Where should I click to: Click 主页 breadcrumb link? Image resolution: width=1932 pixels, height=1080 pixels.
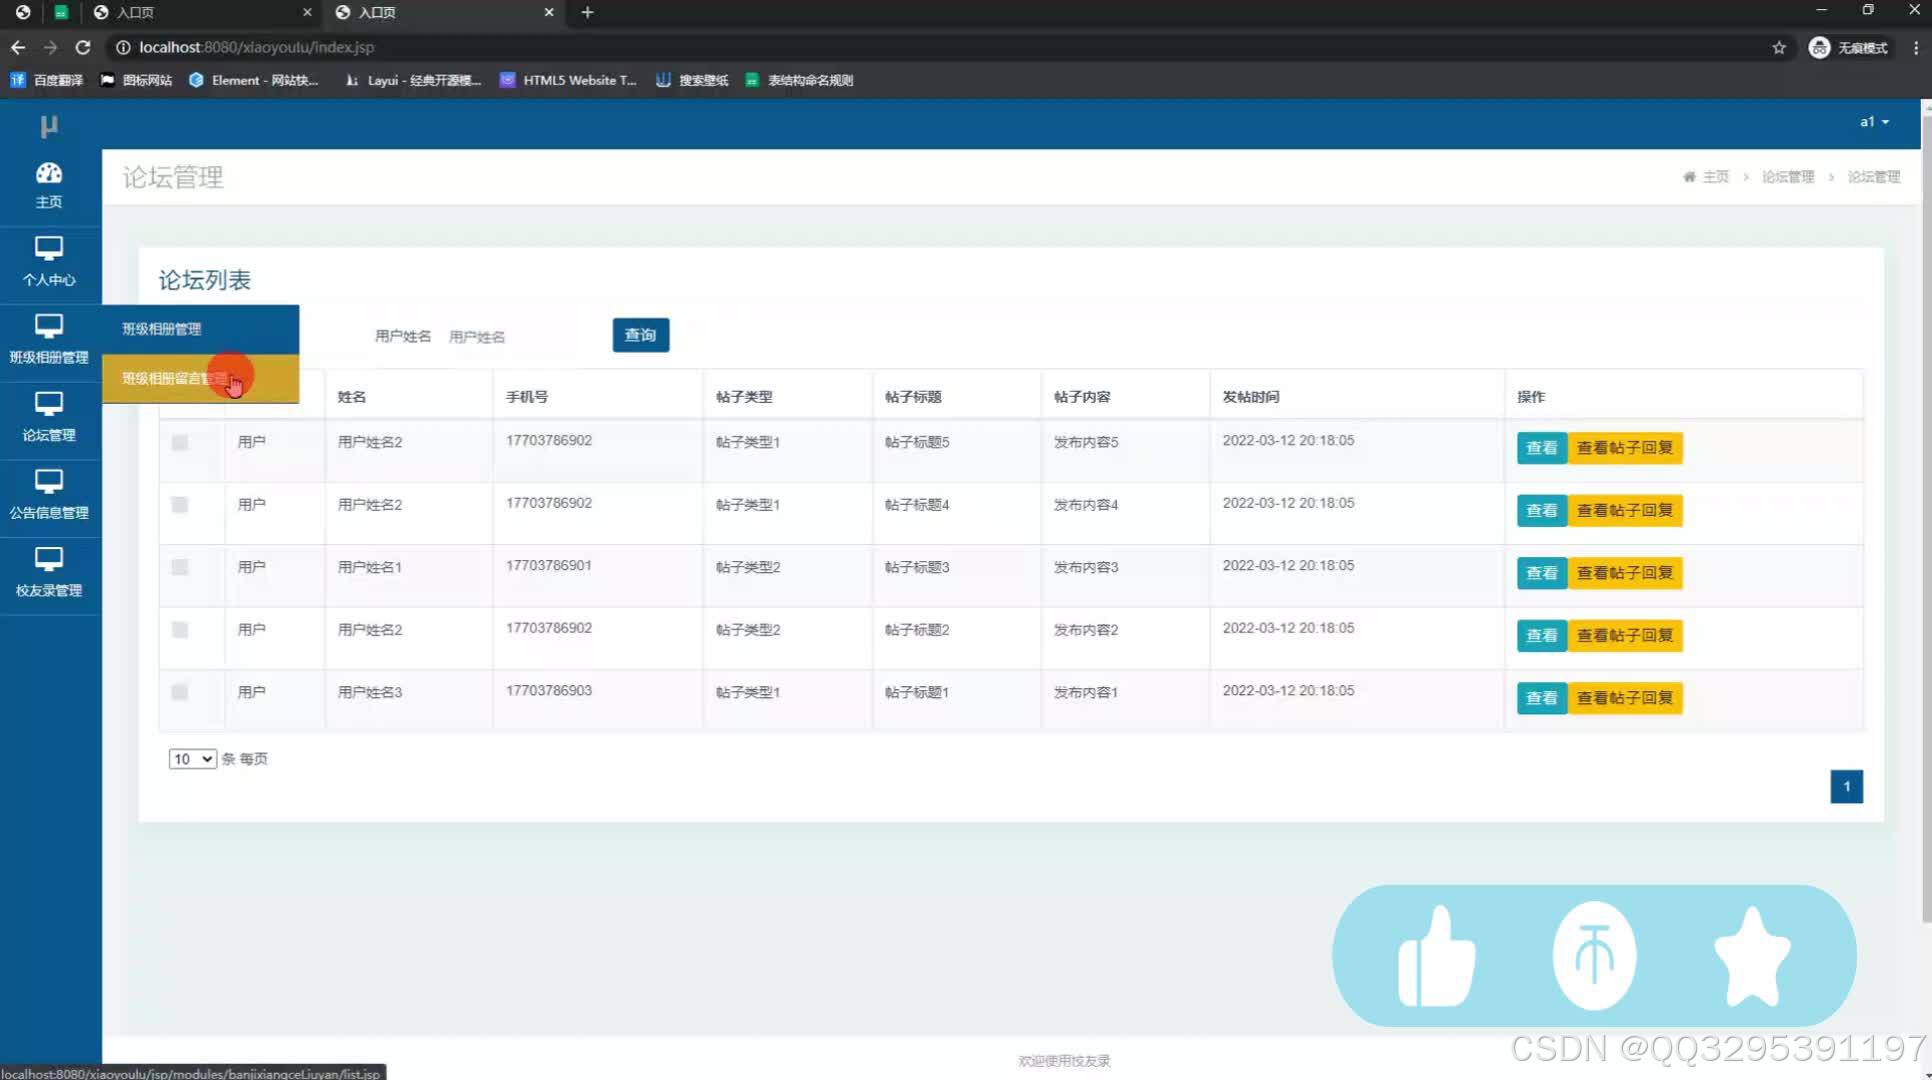tap(1716, 177)
